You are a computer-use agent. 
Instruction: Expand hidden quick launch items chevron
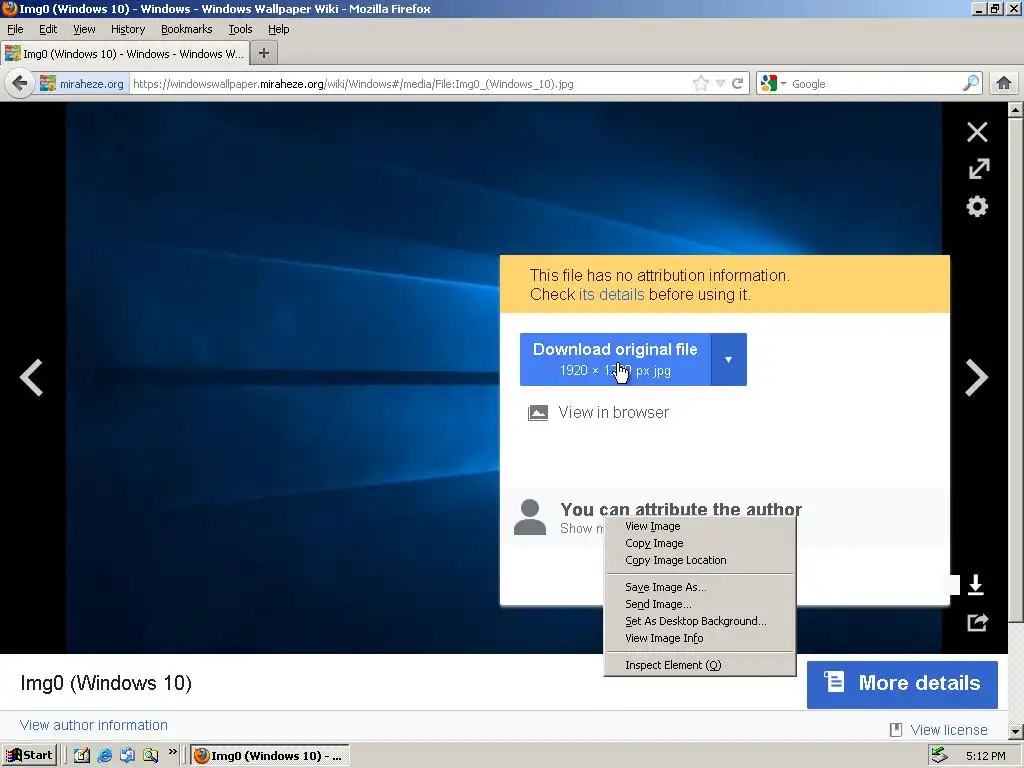tap(172, 752)
